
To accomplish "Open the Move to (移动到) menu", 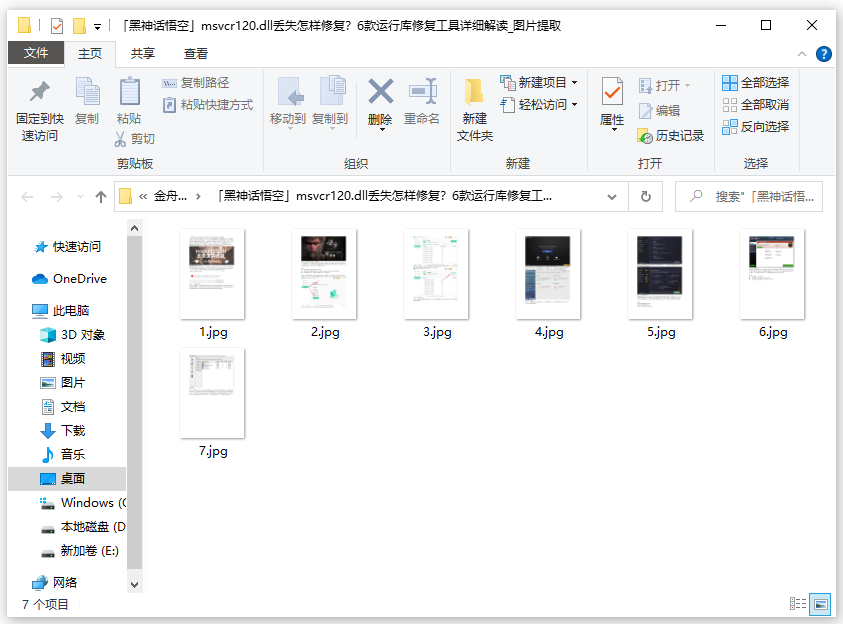I will 288,103.
